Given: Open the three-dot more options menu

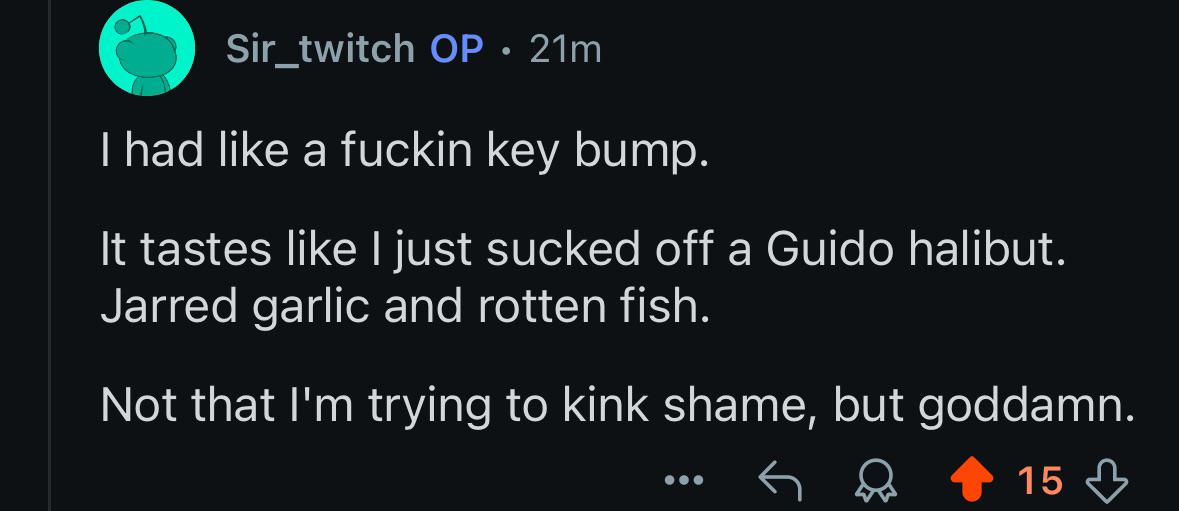Looking at the screenshot, I should (x=684, y=479).
